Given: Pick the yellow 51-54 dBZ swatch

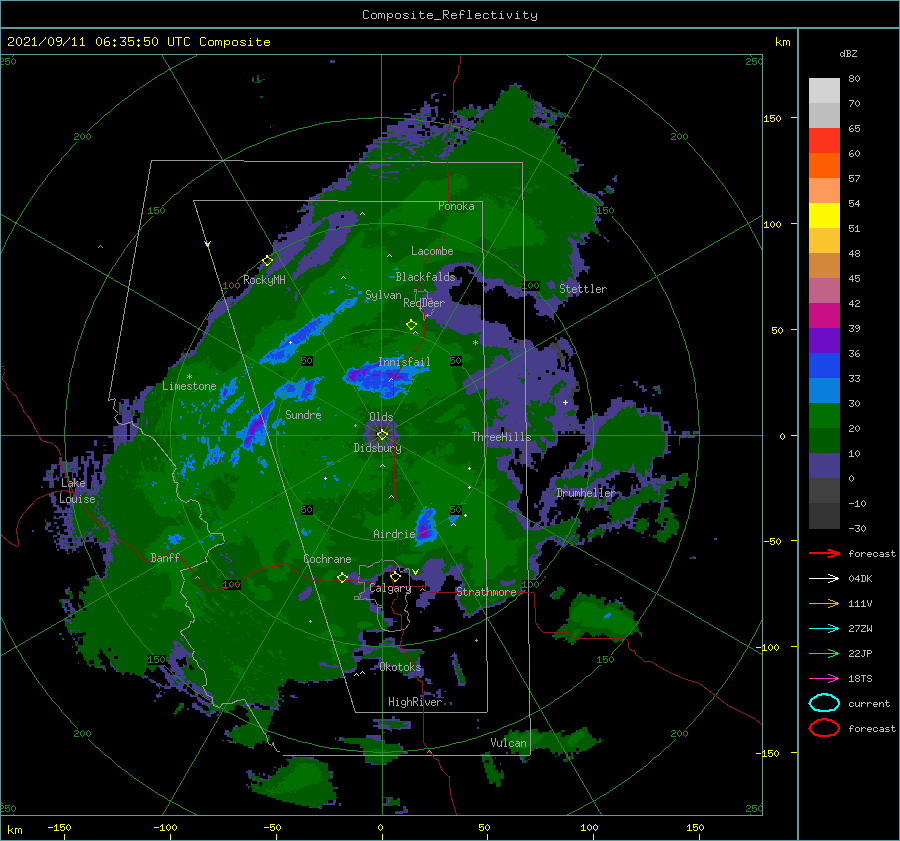Looking at the screenshot, I should point(824,216).
